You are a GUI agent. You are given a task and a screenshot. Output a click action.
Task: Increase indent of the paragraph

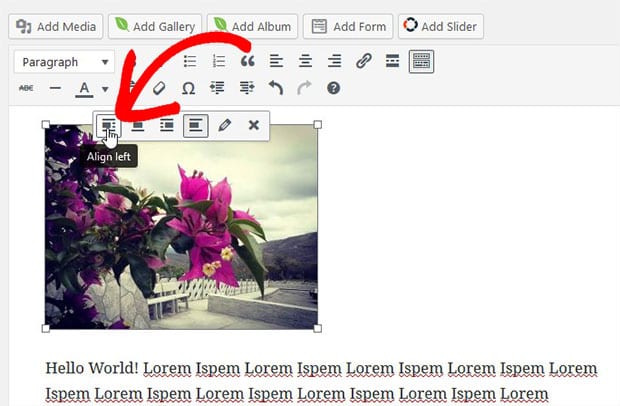pyautogui.click(x=247, y=88)
